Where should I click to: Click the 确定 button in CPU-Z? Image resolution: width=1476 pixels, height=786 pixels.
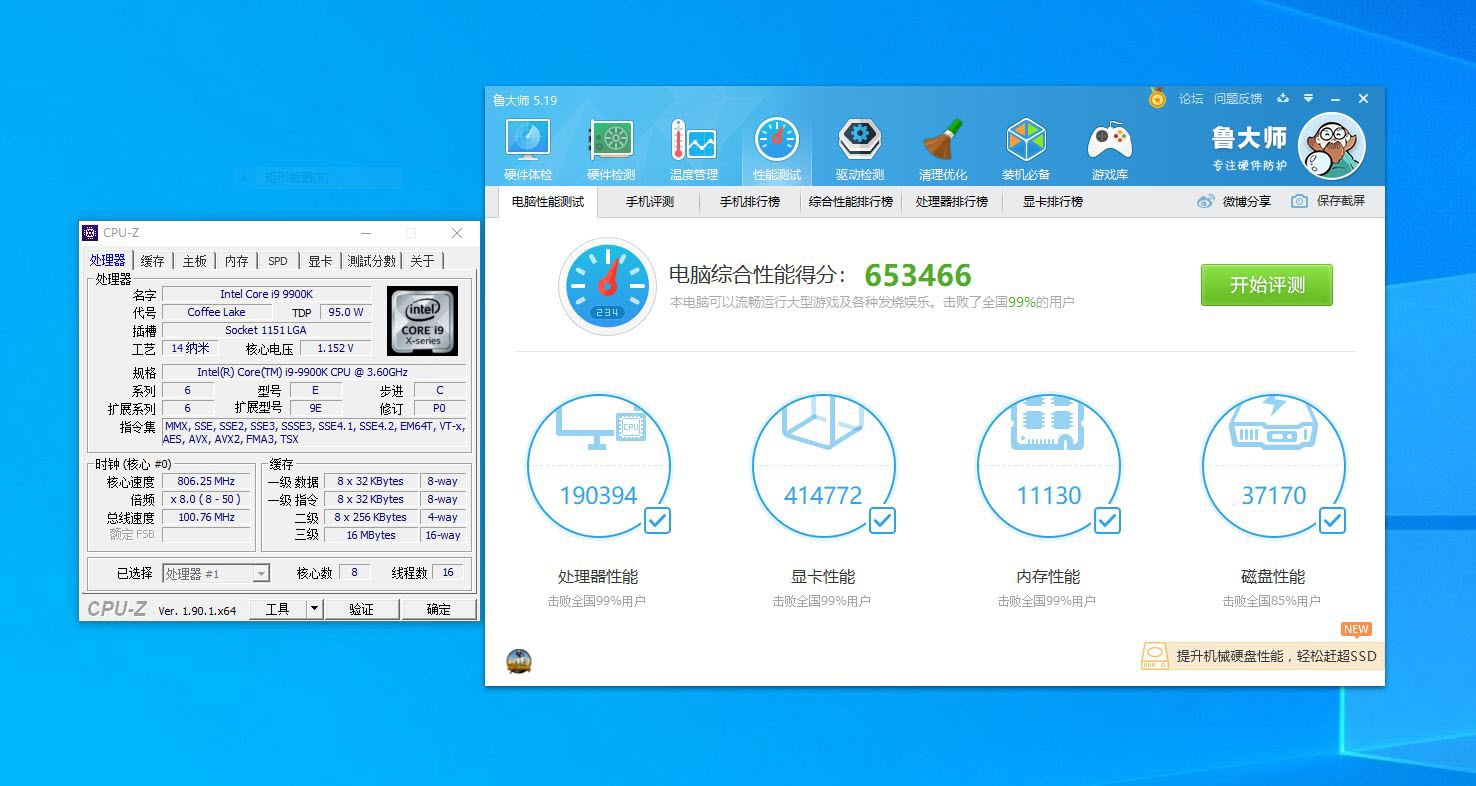tap(439, 609)
